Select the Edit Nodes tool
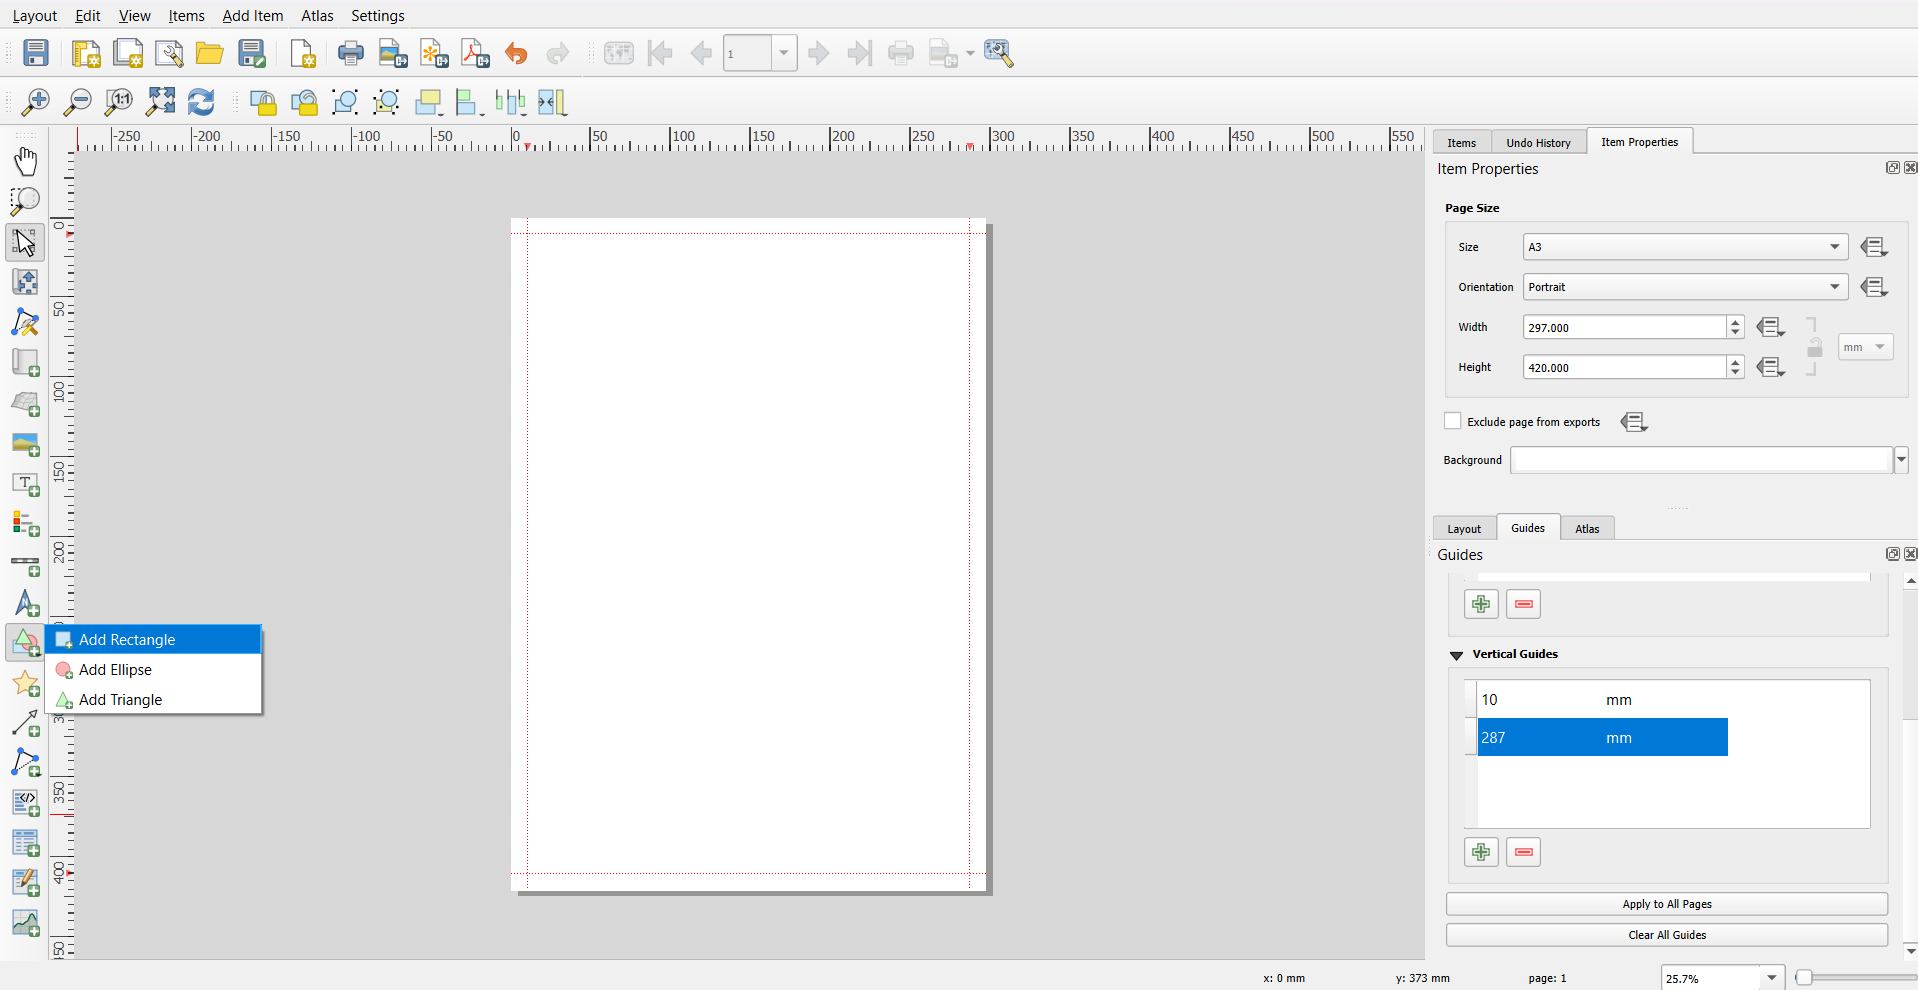Image resolution: width=1918 pixels, height=990 pixels. (26, 322)
